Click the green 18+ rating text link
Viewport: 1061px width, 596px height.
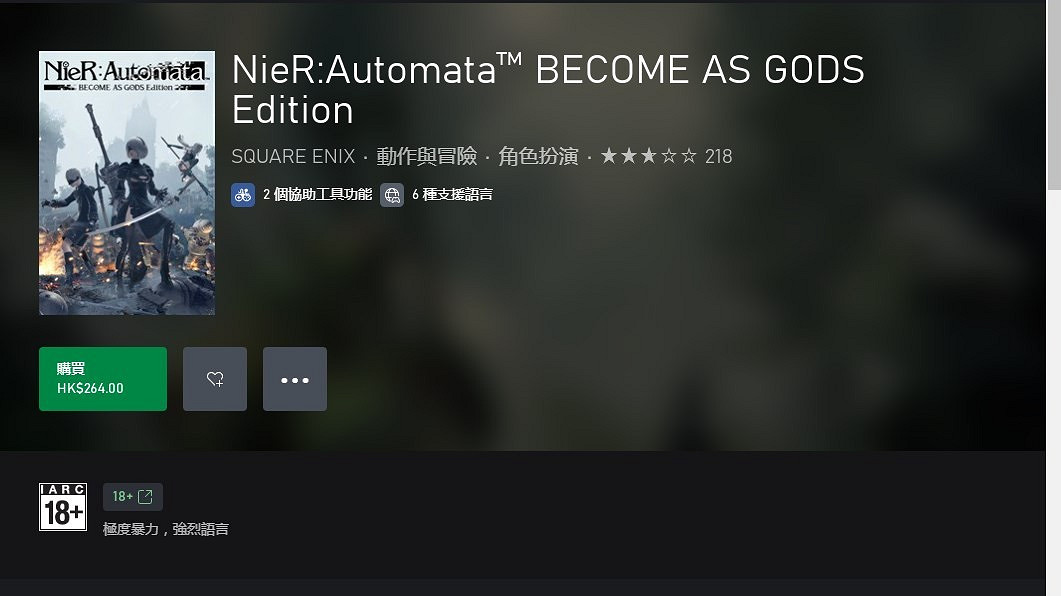(122, 497)
